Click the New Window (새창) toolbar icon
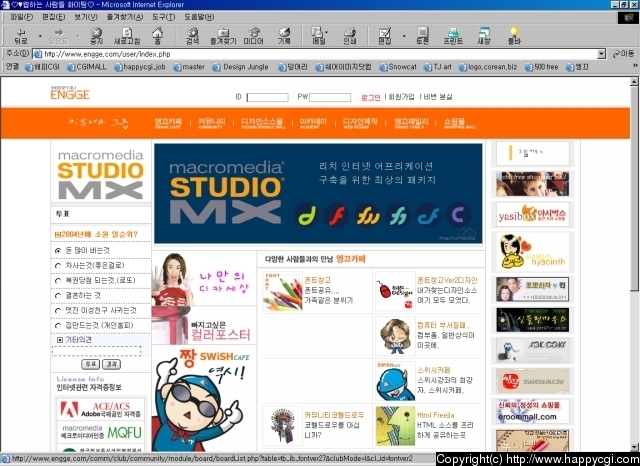 [x=484, y=36]
